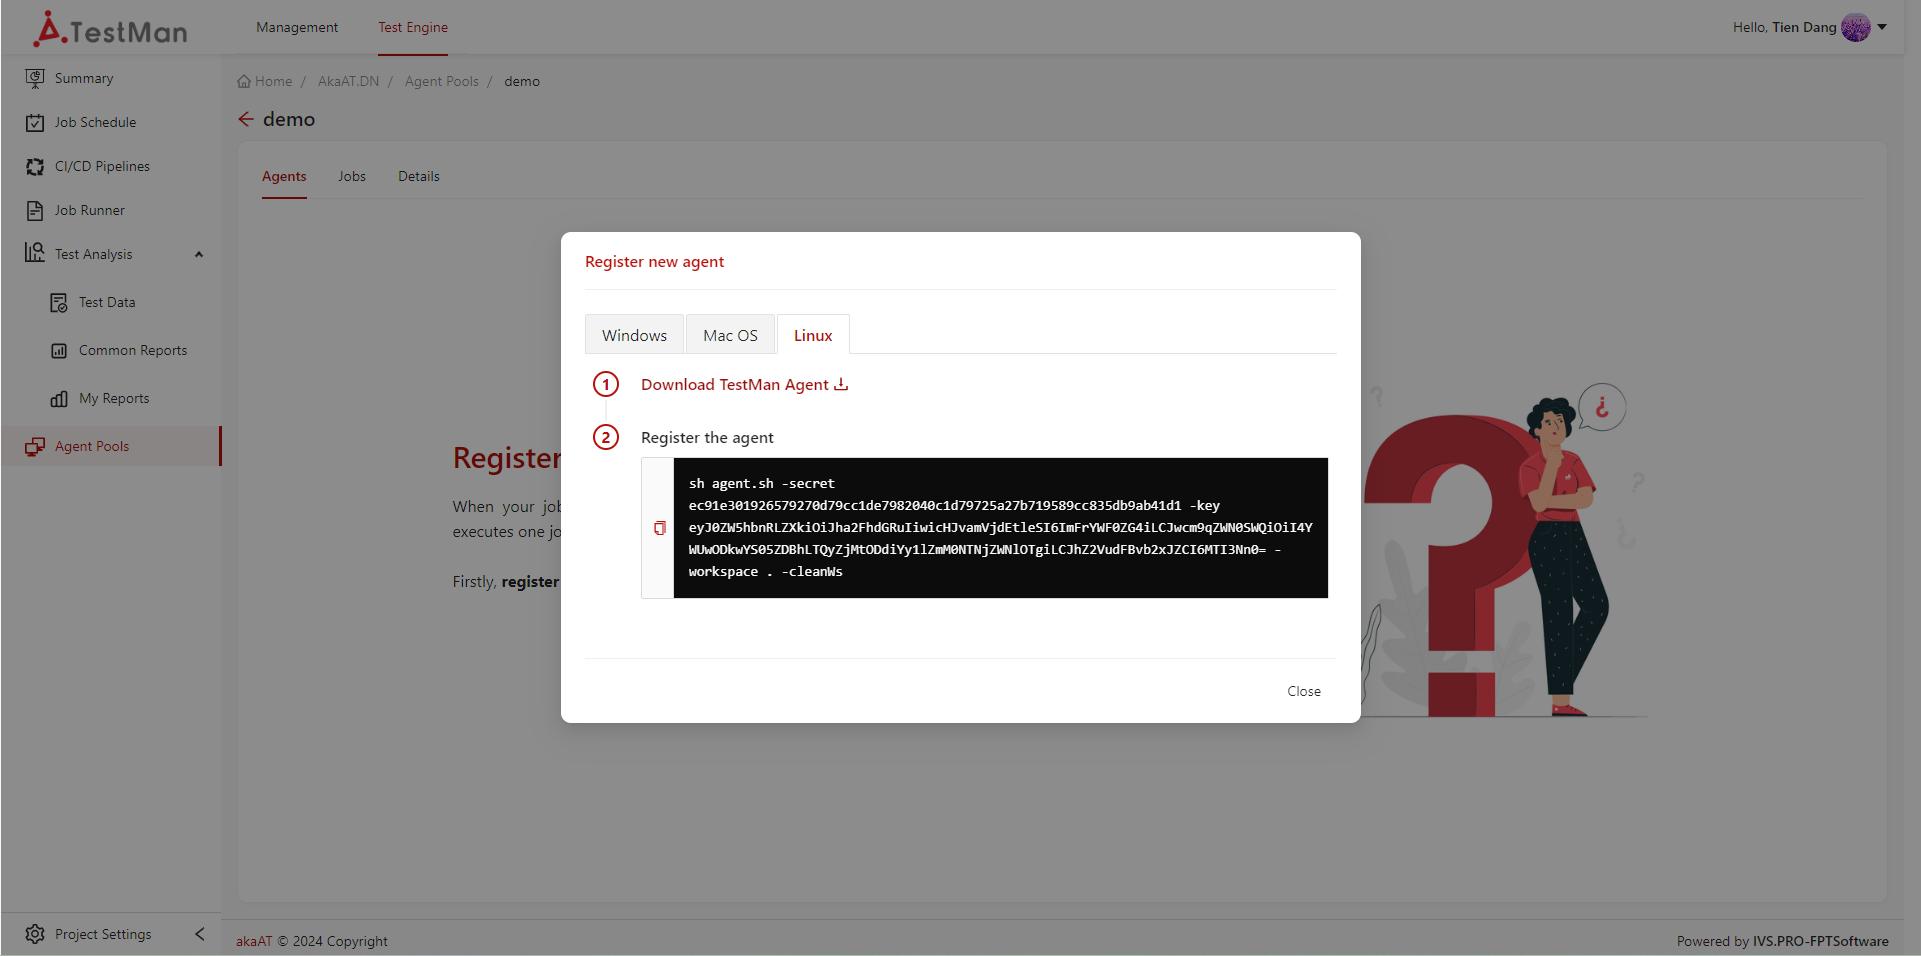The width and height of the screenshot is (1921, 956).
Task: Click the agent registration command code block
Action: pos(1001,528)
